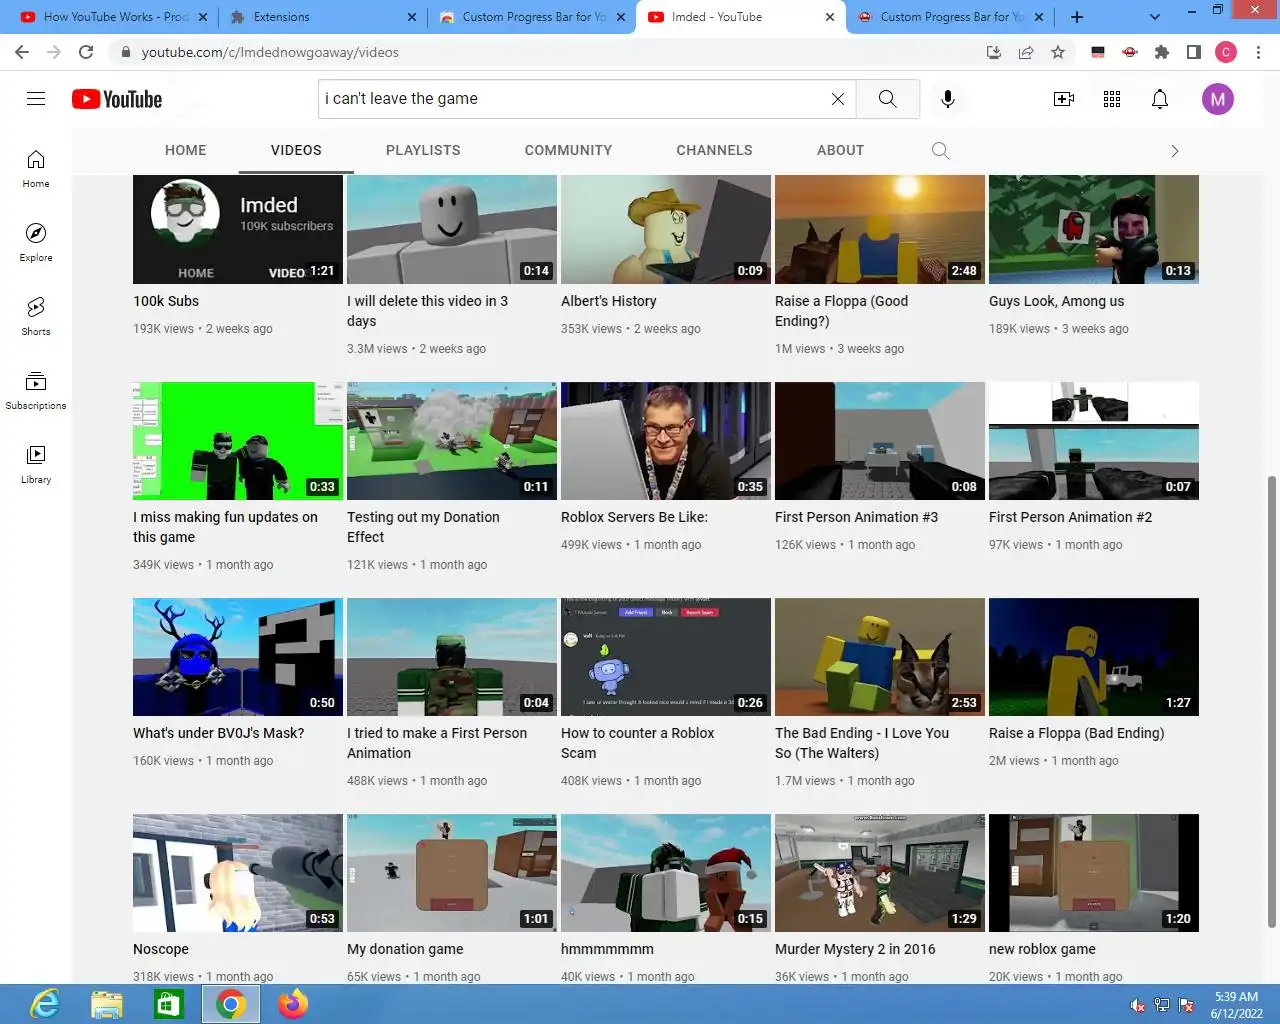Open File Explorer from the taskbar
The width and height of the screenshot is (1280, 1024).
click(107, 1004)
